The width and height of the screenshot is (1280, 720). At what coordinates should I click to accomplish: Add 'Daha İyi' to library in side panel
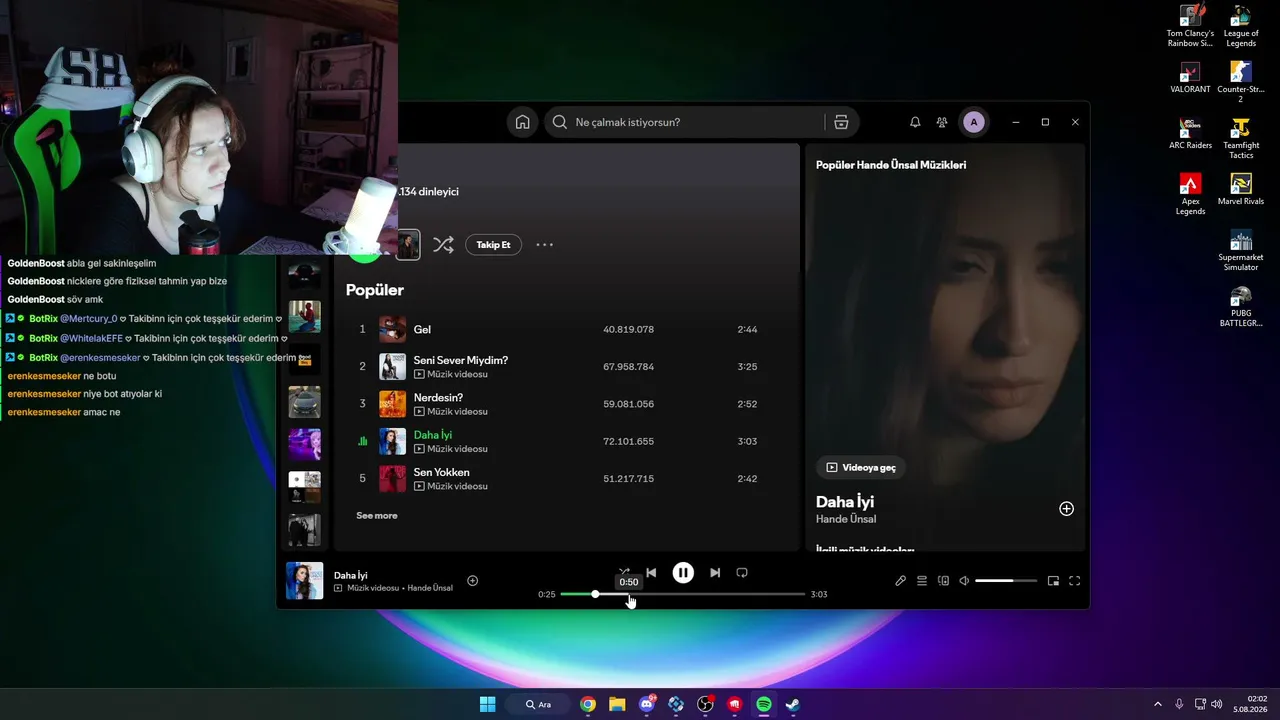tap(1066, 509)
